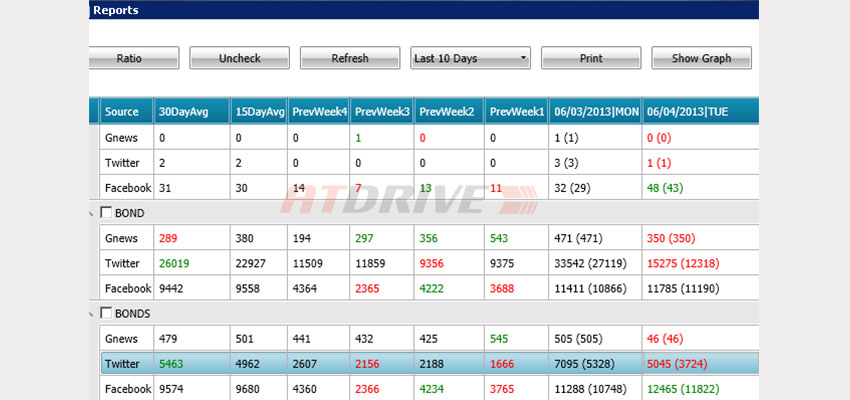The height and width of the screenshot is (400, 850).
Task: Click the 11785 (11190) cell
Action: pyautogui.click(x=700, y=288)
